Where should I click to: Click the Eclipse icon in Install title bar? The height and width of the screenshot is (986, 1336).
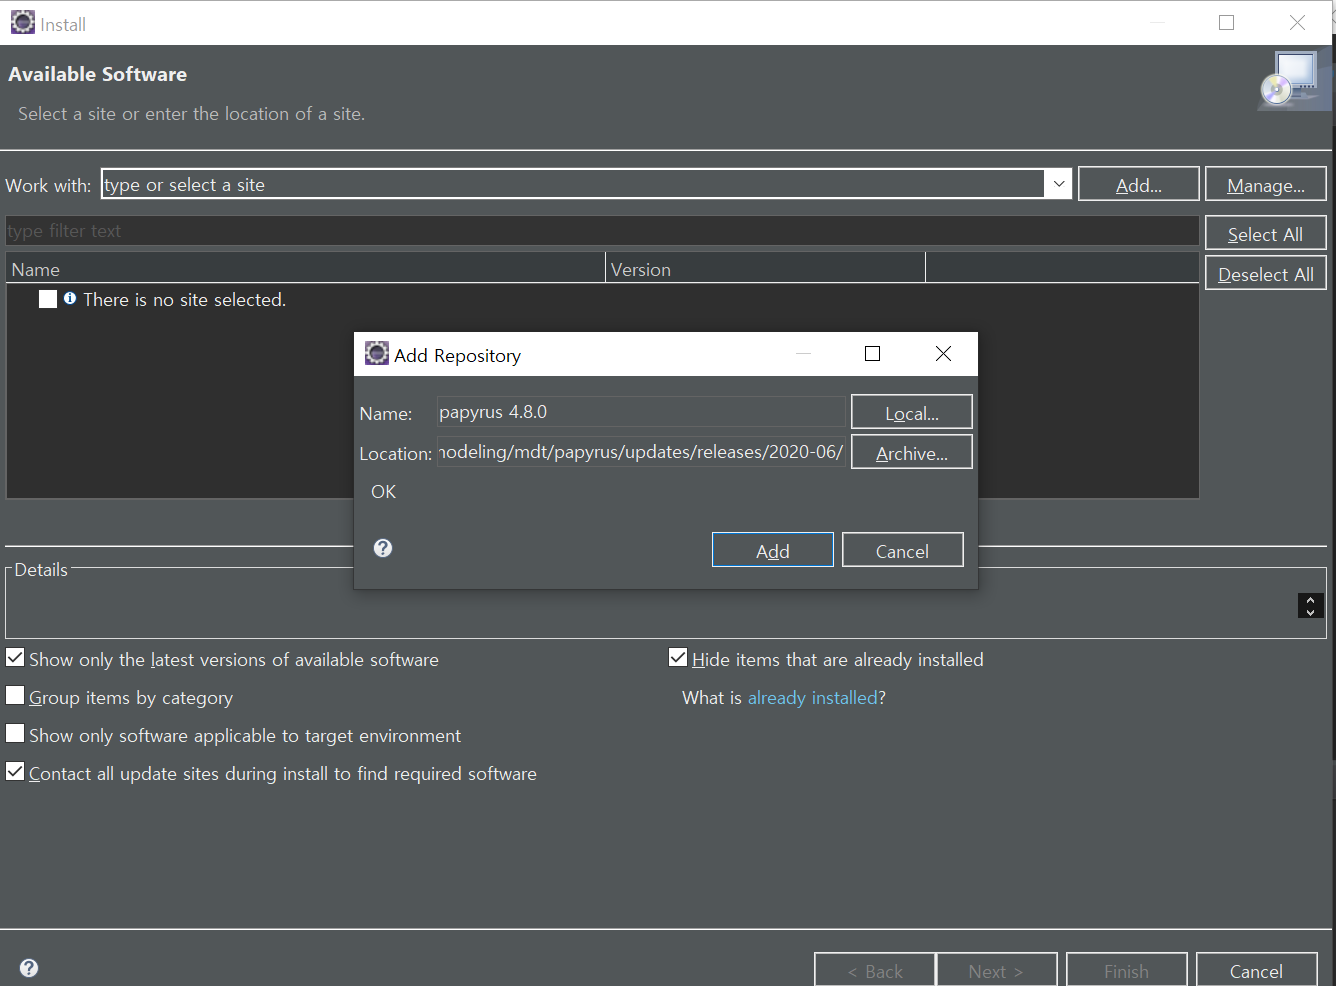click(23, 22)
